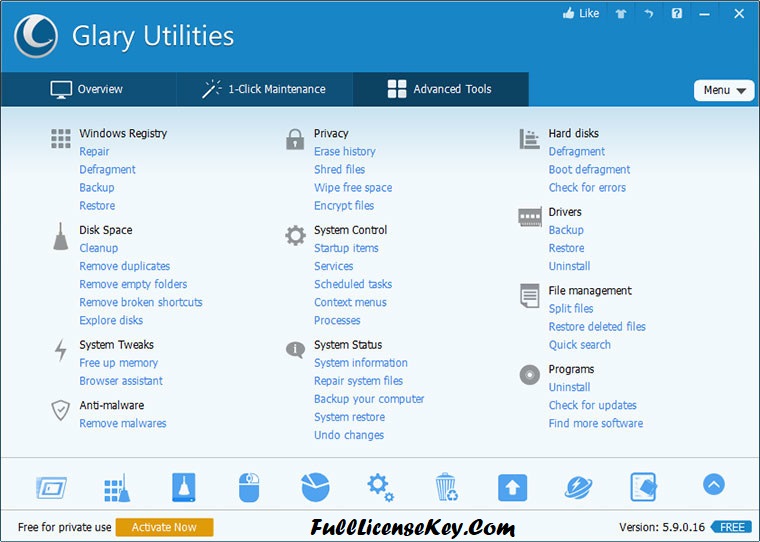Screen dimensions: 760x542
Task: Open Repair system files link
Action: [x=358, y=381]
